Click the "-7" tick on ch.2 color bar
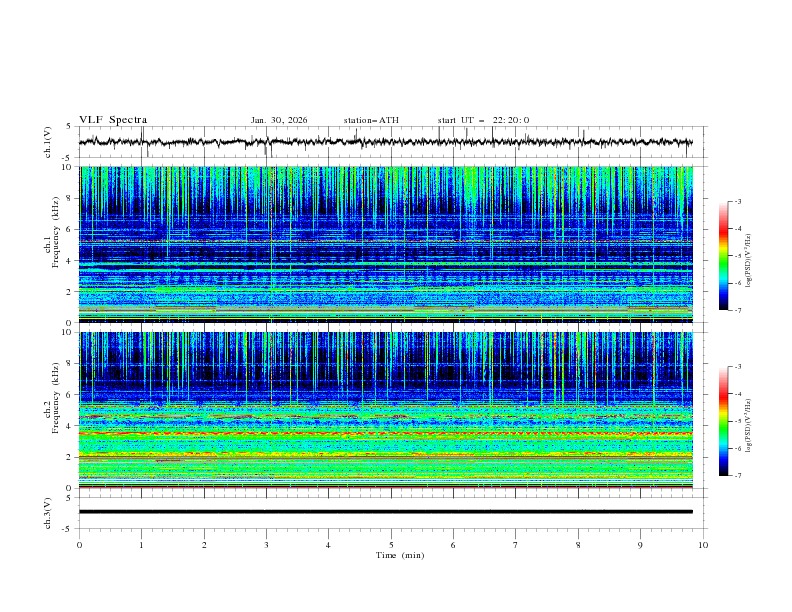 (x=738, y=476)
